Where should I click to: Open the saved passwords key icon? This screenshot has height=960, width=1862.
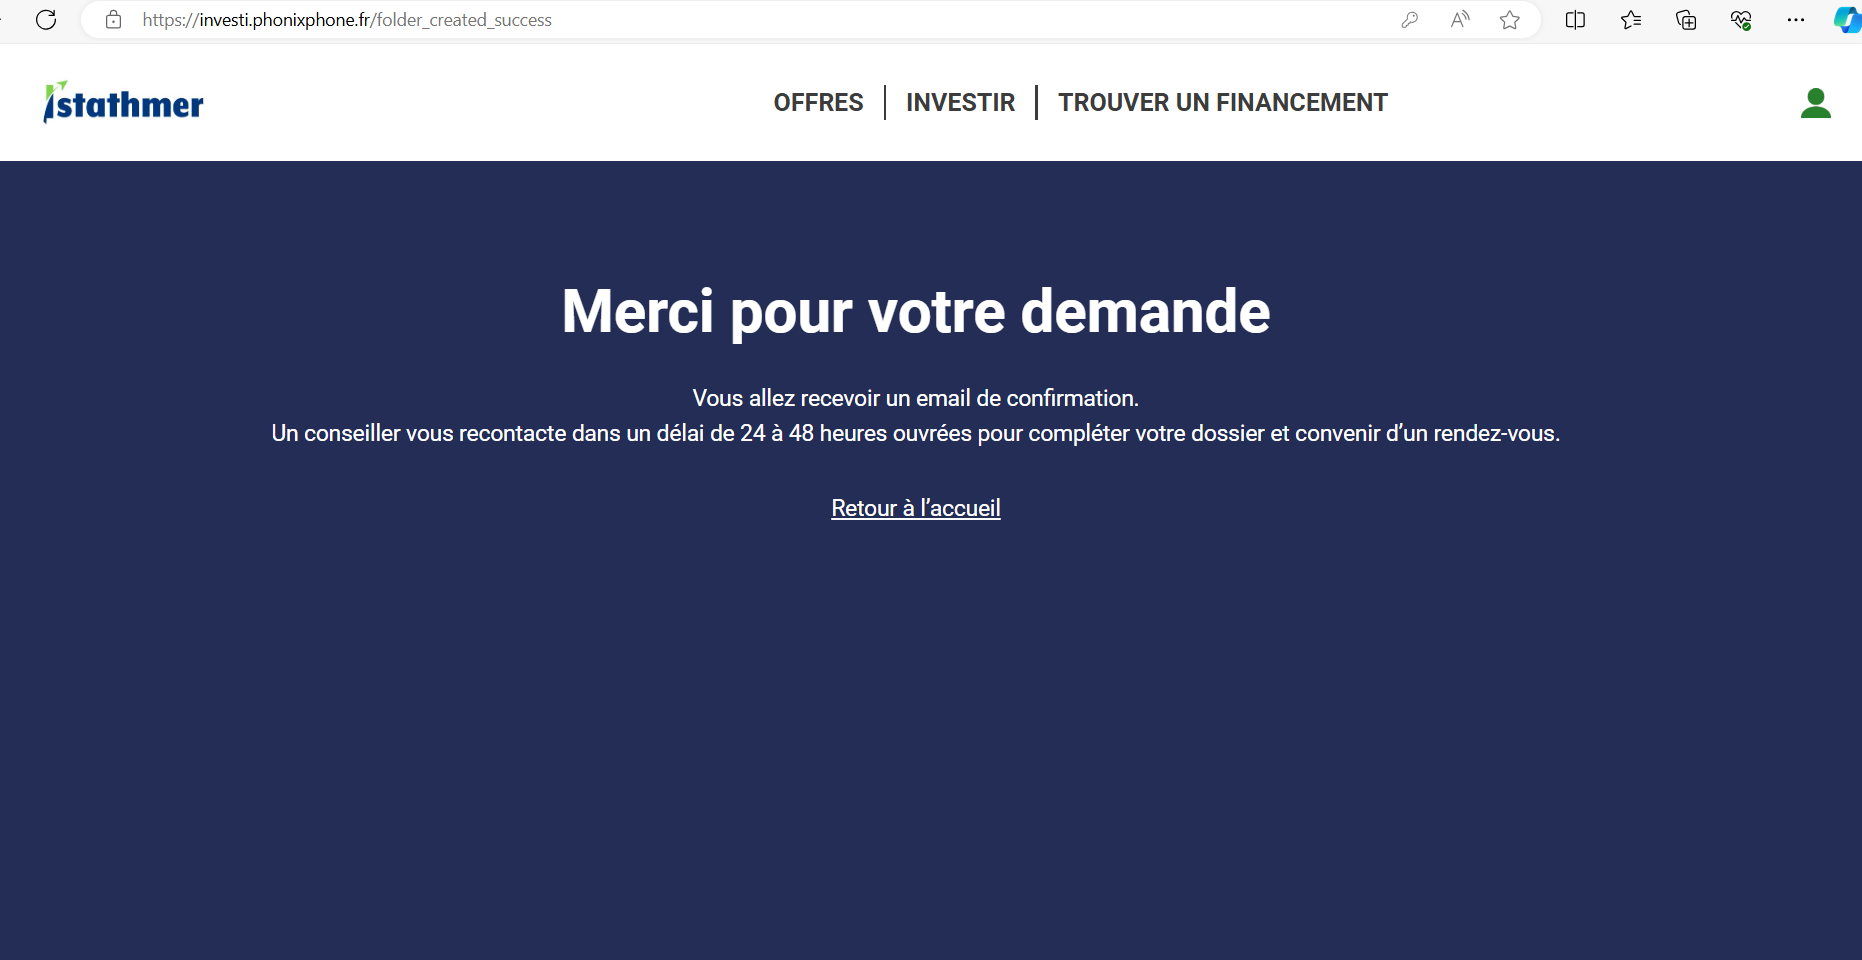(x=1409, y=20)
